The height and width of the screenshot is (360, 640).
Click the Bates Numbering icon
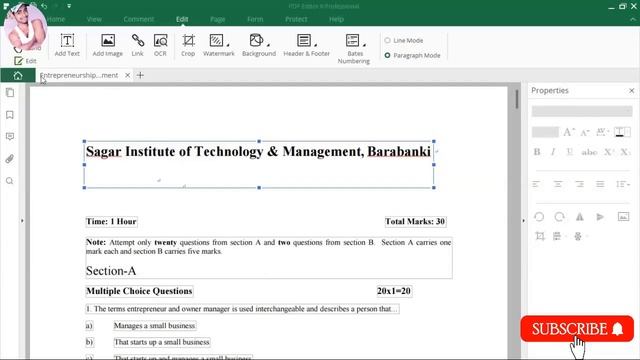[x=352, y=40]
